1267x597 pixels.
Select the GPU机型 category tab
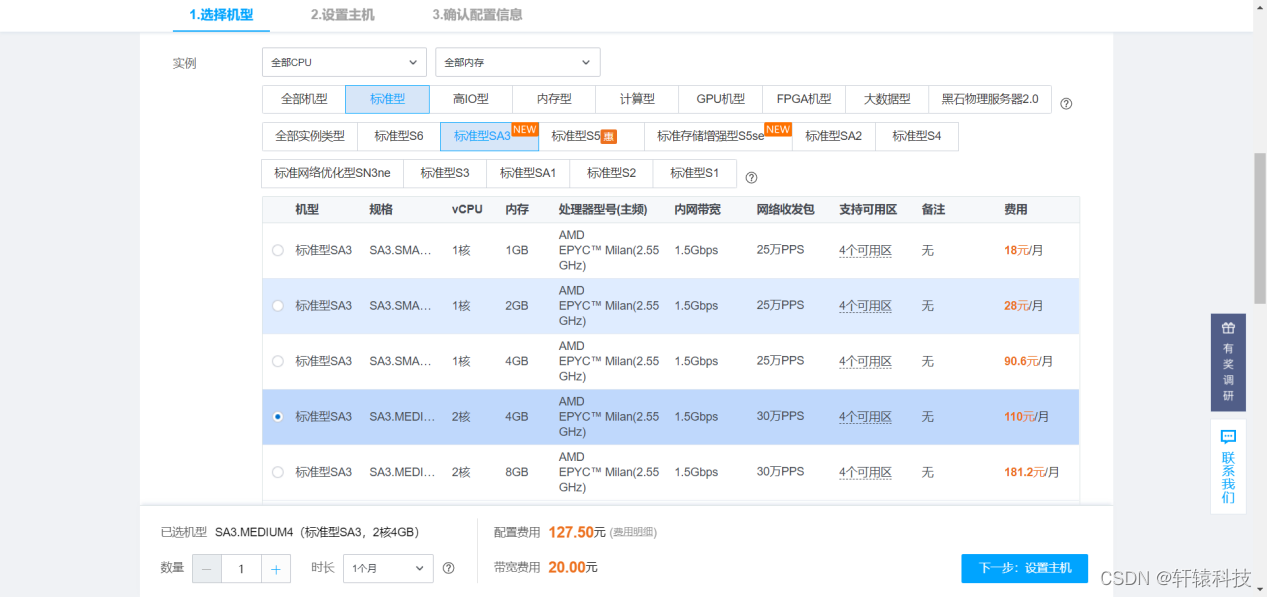coord(720,98)
